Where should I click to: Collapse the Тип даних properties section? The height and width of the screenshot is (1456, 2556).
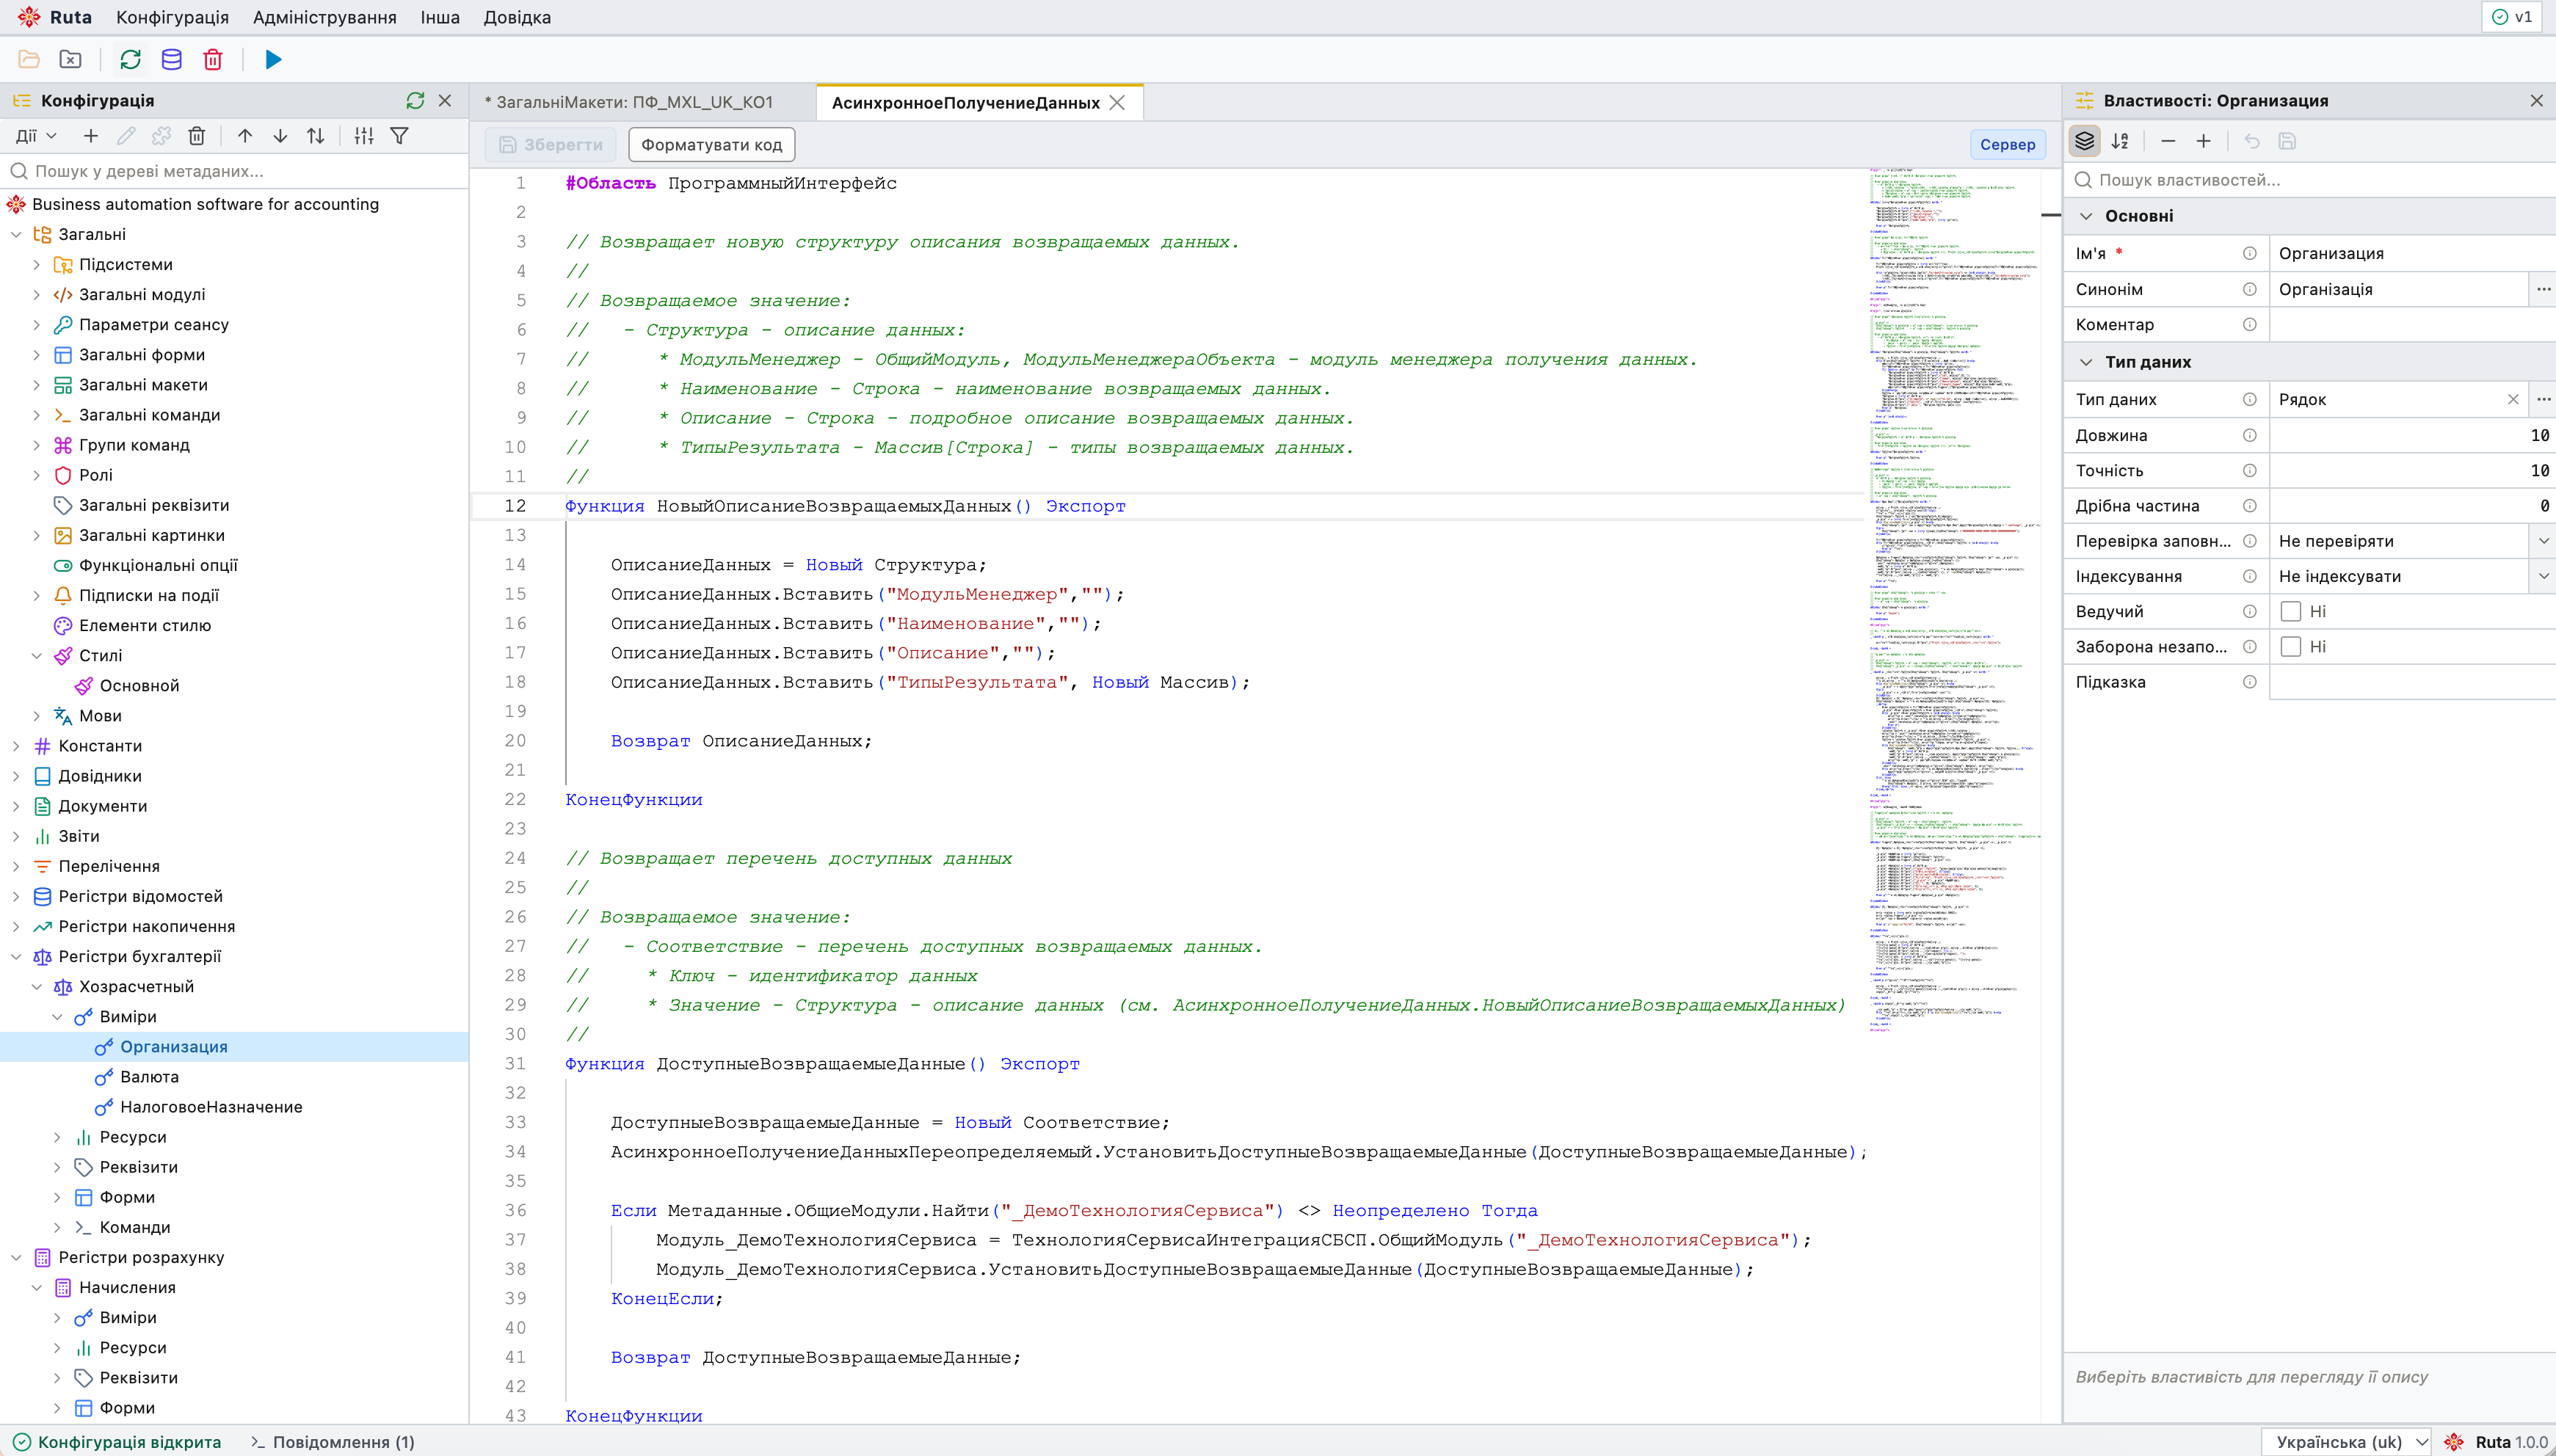[x=2086, y=362]
